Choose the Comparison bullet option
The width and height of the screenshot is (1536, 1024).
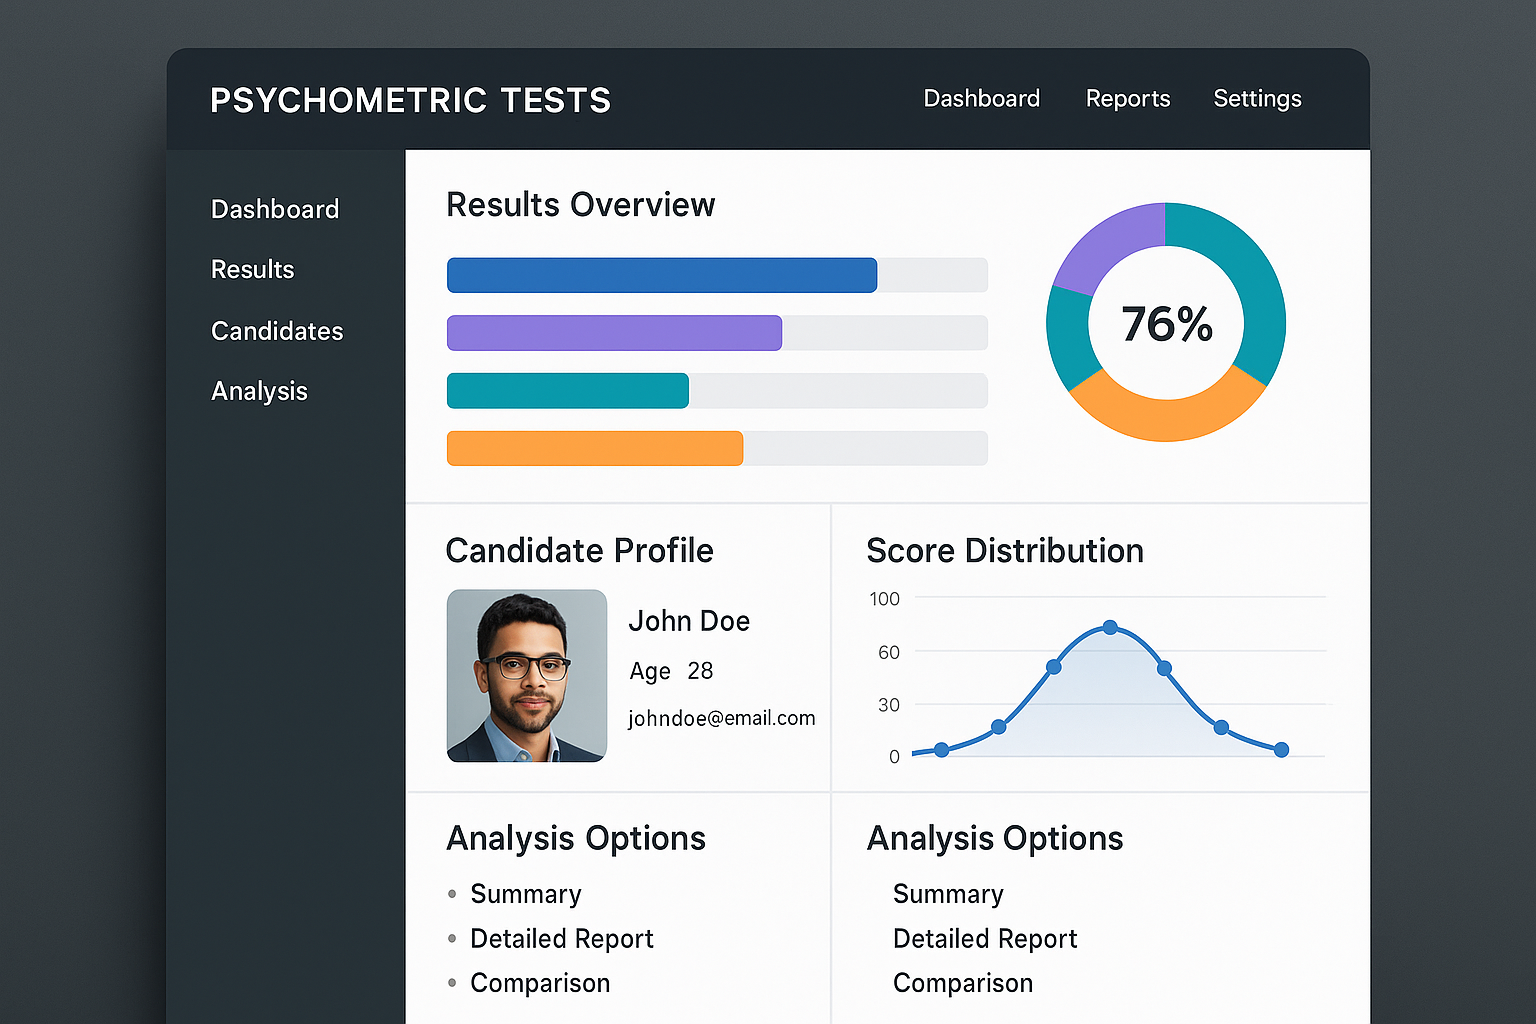coord(540,983)
